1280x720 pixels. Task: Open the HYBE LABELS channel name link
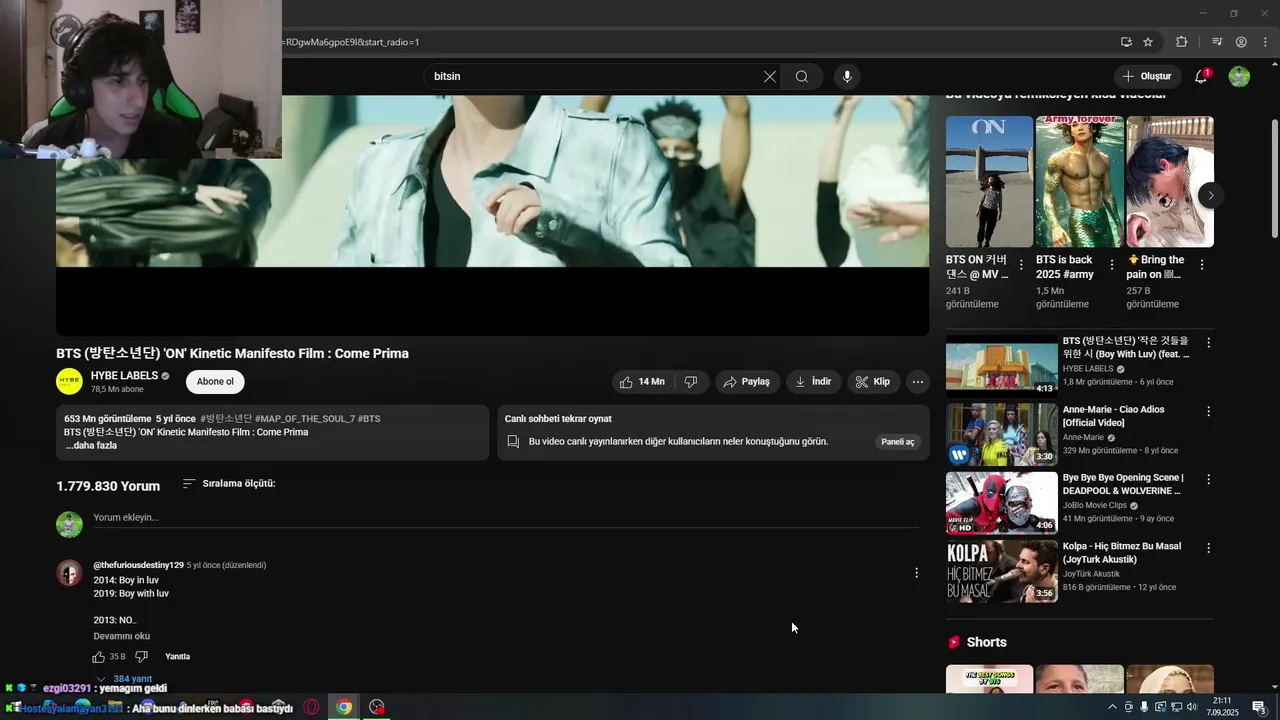[x=124, y=376]
